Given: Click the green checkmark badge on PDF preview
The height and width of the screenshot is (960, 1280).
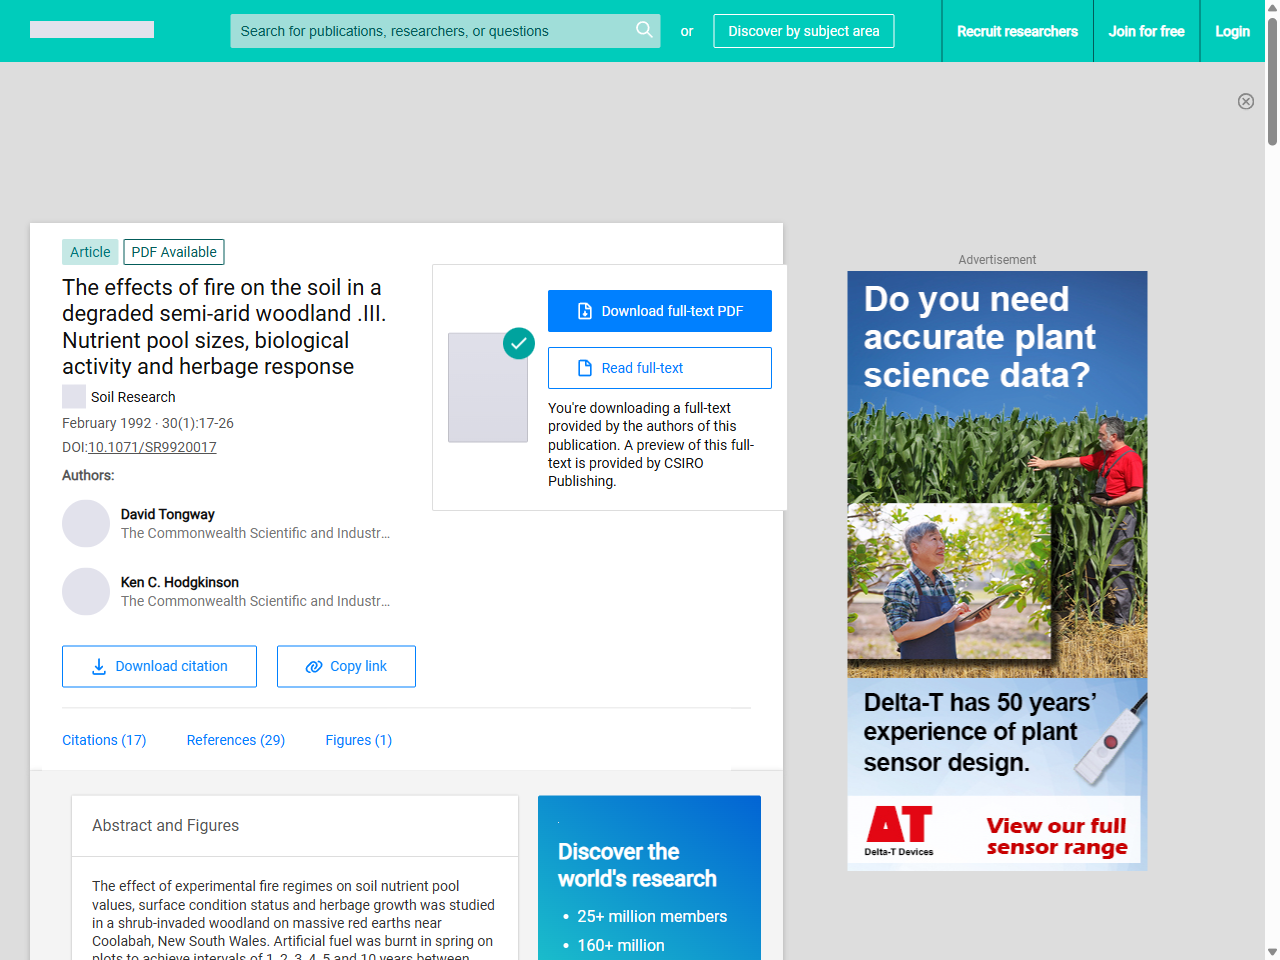Looking at the screenshot, I should pyautogui.click(x=518, y=343).
